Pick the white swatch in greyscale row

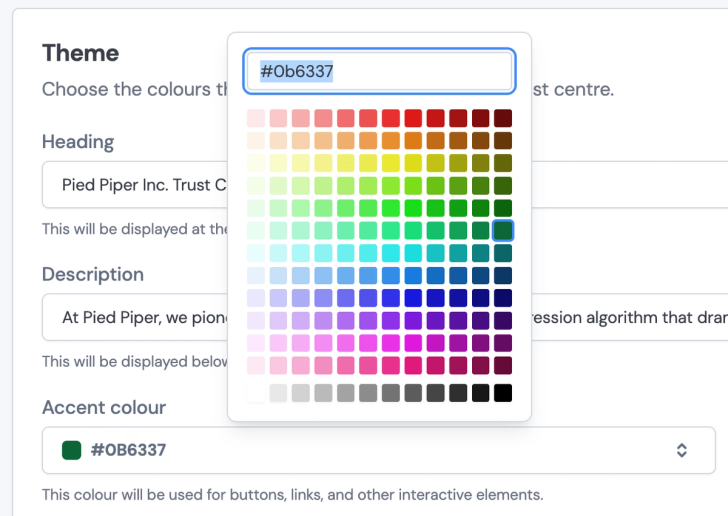[256, 393]
